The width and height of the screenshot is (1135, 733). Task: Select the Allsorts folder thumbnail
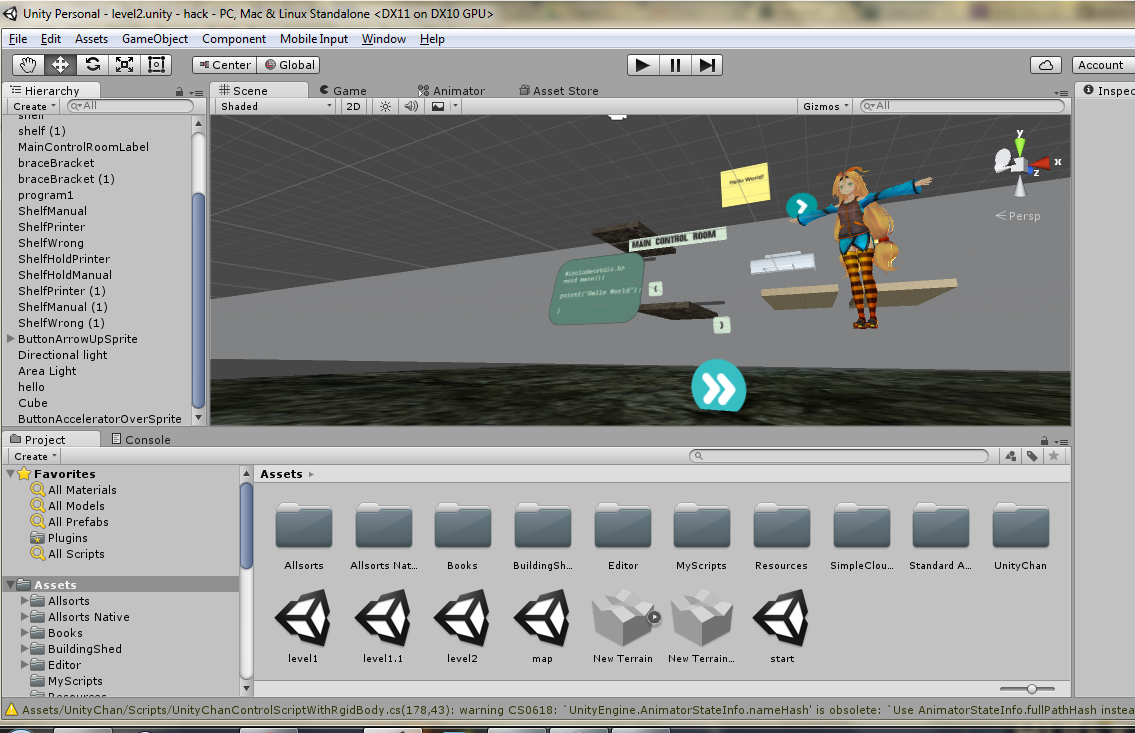pyautogui.click(x=304, y=526)
